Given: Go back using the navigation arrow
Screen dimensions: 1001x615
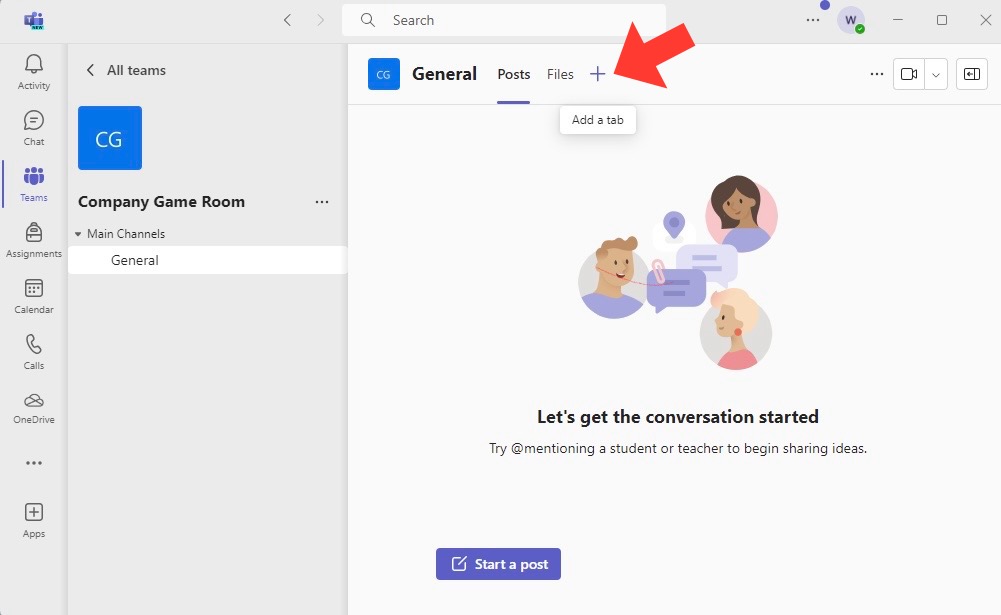Looking at the screenshot, I should [x=287, y=20].
